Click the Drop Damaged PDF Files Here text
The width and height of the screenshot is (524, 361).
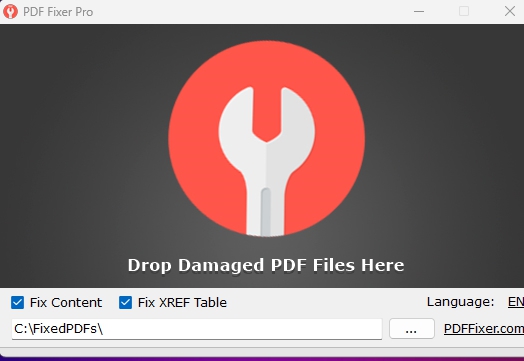tap(266, 265)
